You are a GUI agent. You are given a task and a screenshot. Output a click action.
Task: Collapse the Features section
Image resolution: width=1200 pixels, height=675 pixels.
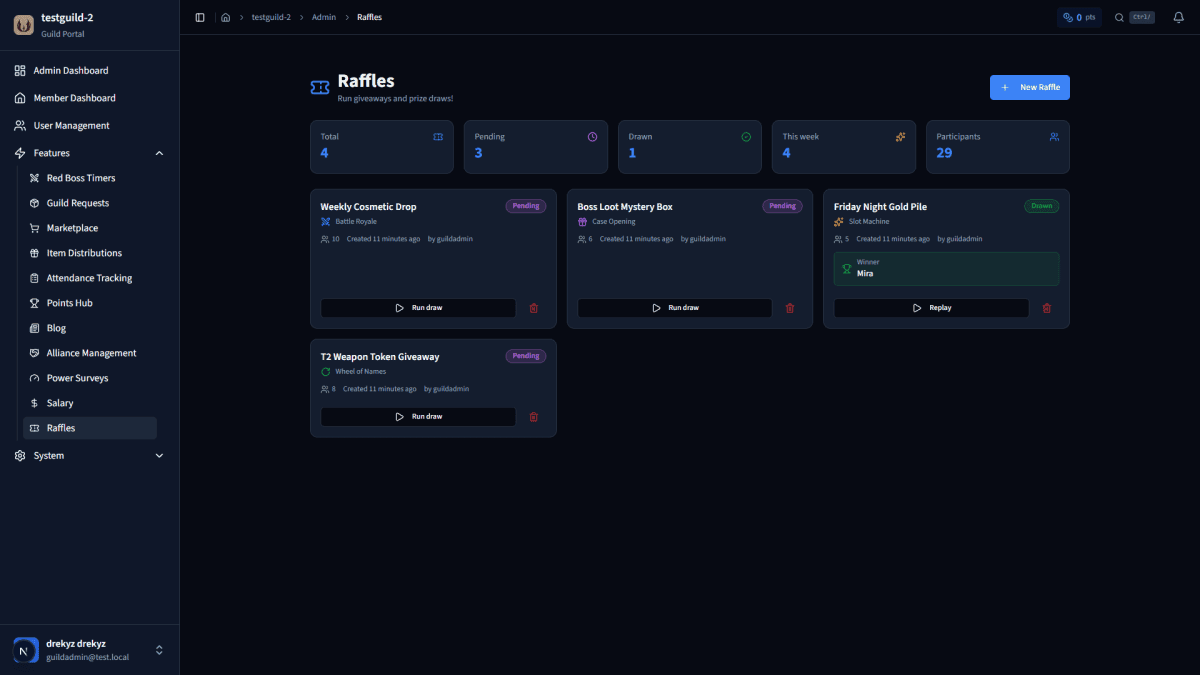coord(158,153)
